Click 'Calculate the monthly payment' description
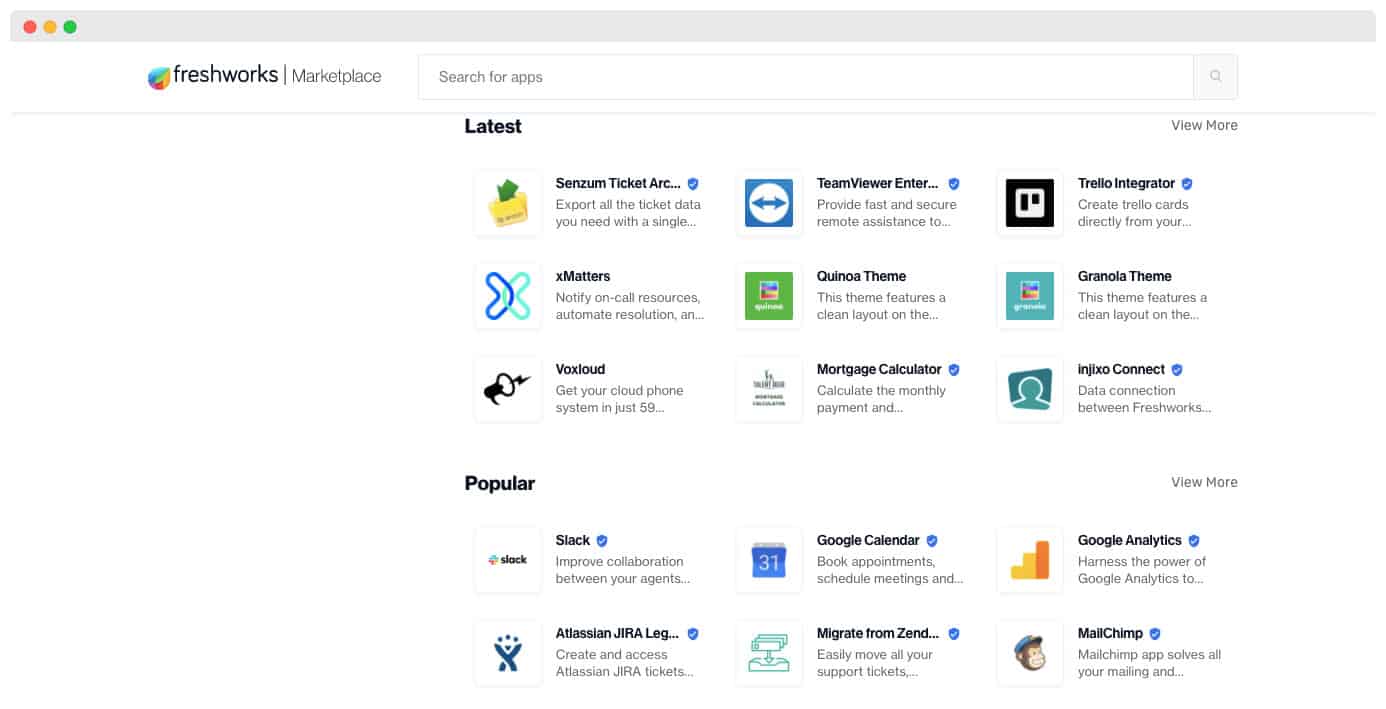1386x709 pixels. point(881,399)
